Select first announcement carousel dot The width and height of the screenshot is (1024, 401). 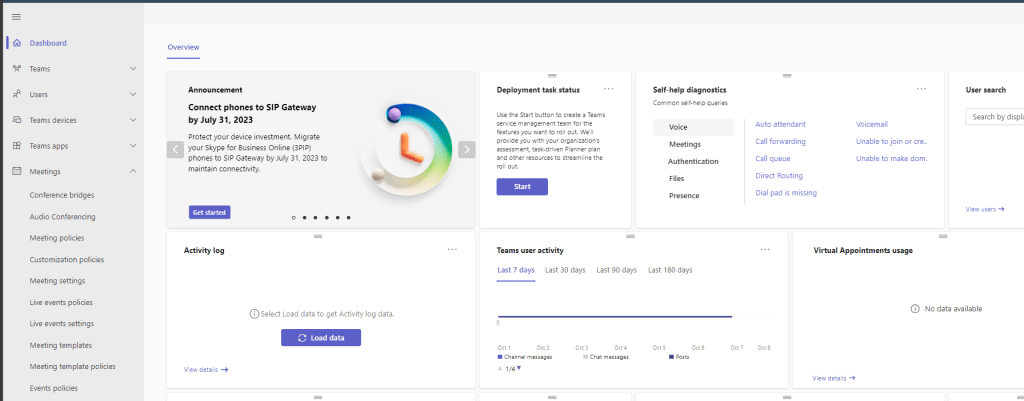[293, 217]
